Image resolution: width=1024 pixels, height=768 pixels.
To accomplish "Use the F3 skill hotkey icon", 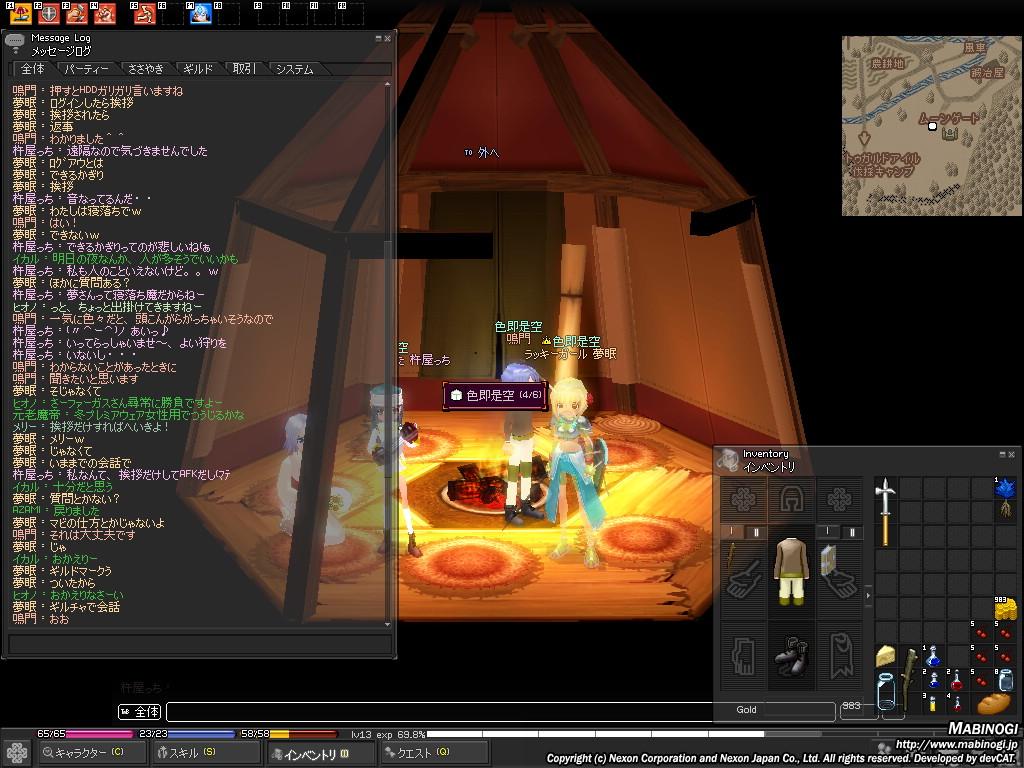I will click(x=77, y=14).
